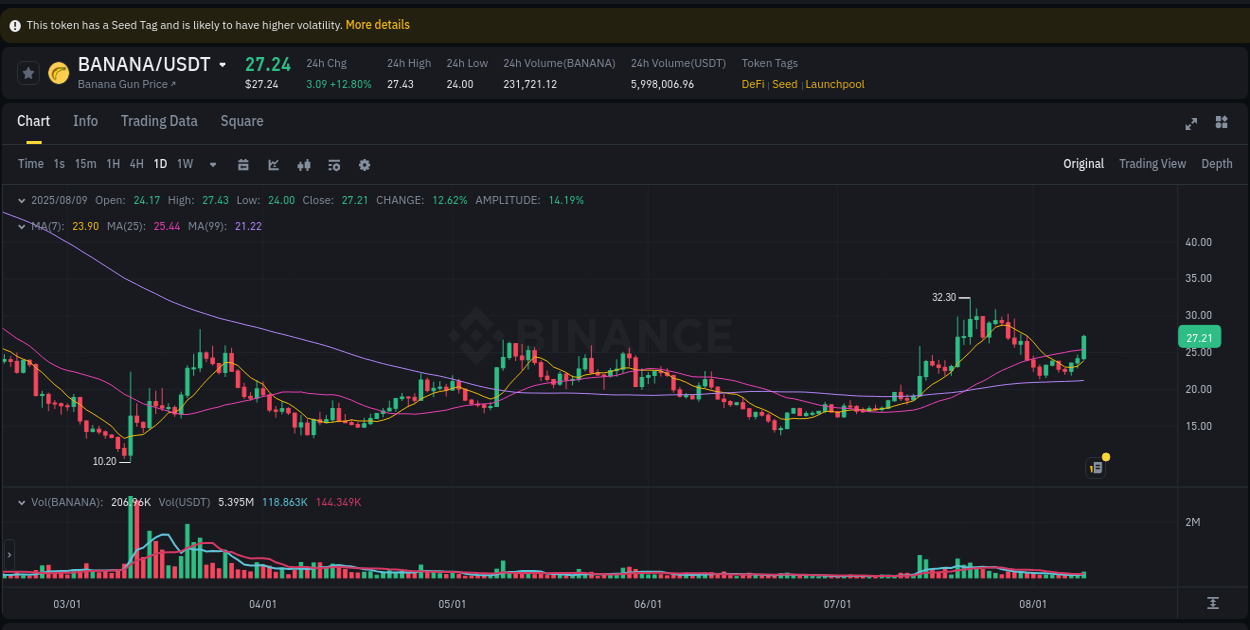This screenshot has height=630, width=1250.
Task: Open the BANANA/USDT pair selector dropdown
Action: pos(222,63)
